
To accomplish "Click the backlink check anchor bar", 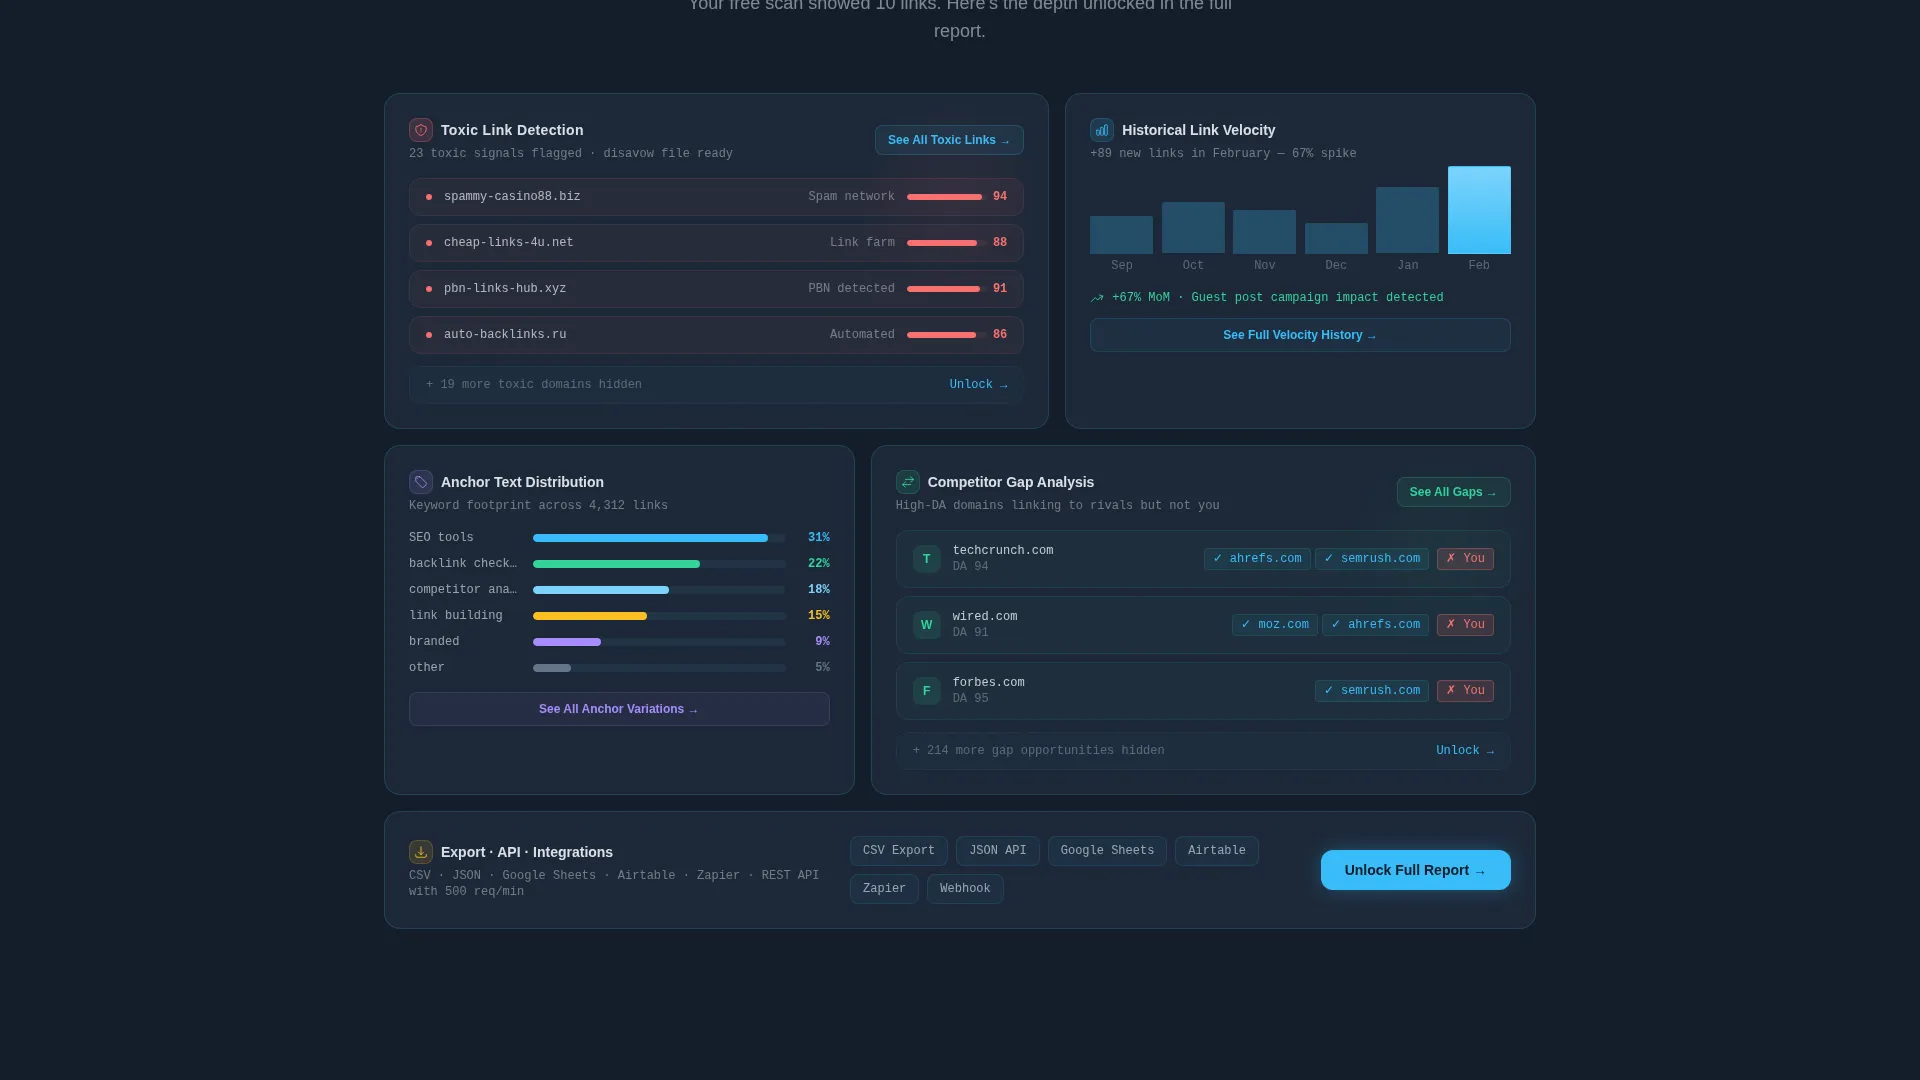I will click(659, 564).
